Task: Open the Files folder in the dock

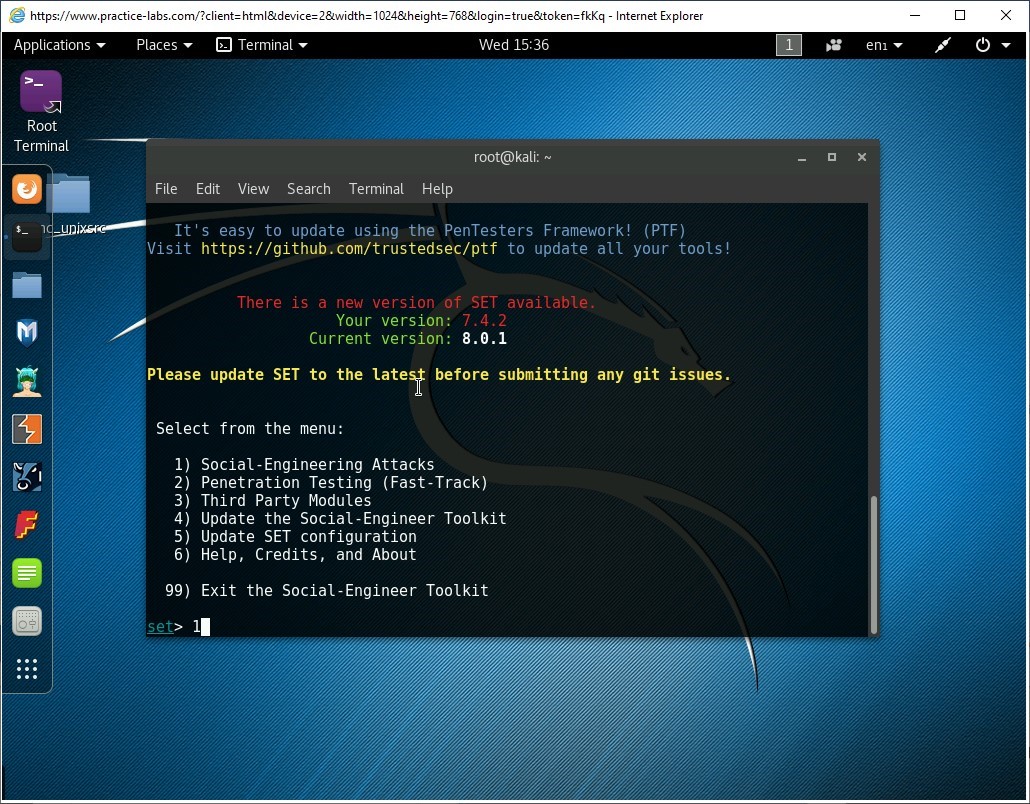Action: 27,285
